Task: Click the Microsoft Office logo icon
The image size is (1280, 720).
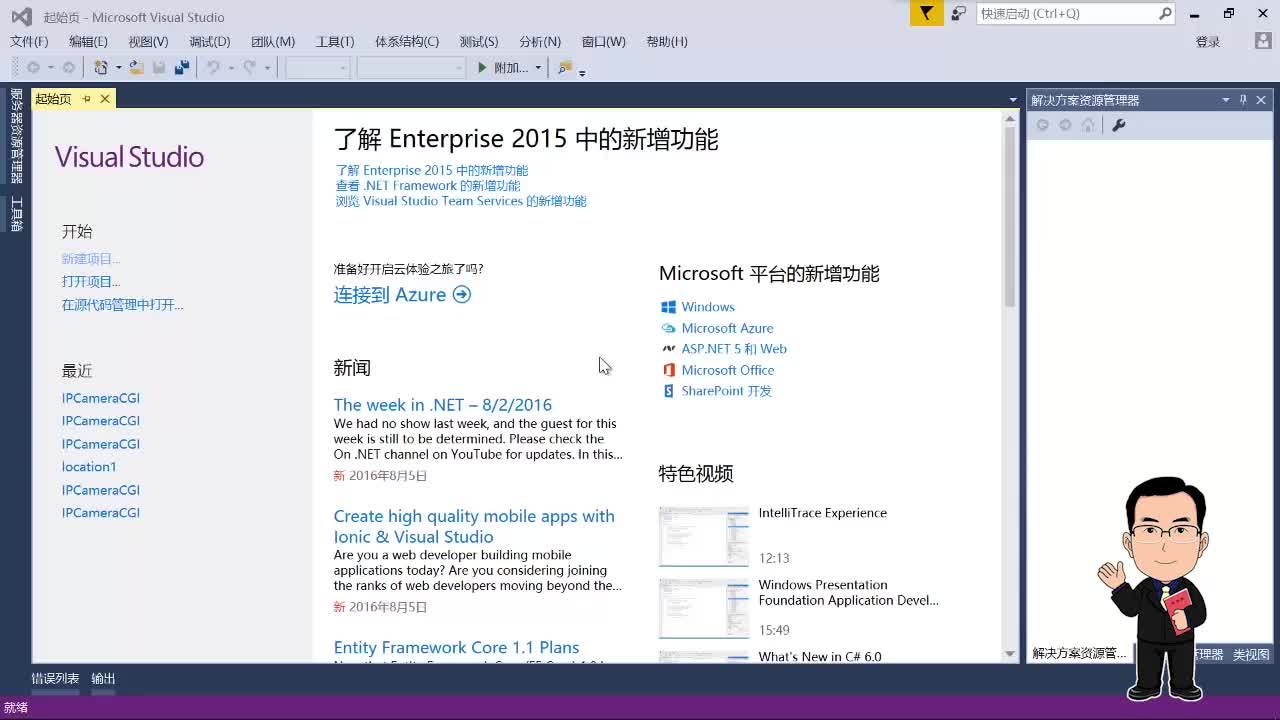Action: tap(668, 370)
